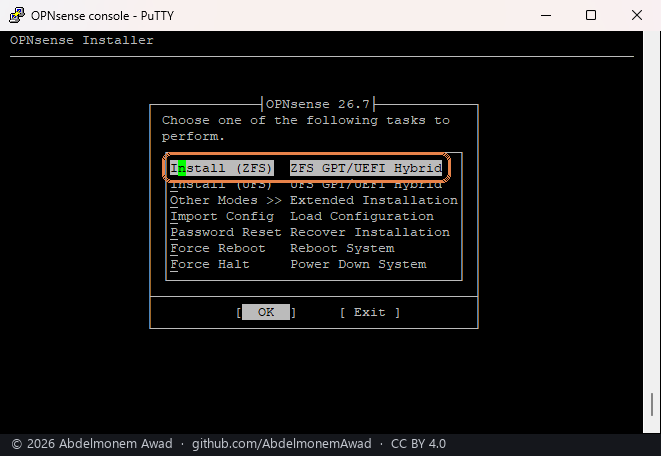This screenshot has height=456, width=661.
Task: Click the 'Power Down System' description text
Action: pyautogui.click(x=358, y=264)
